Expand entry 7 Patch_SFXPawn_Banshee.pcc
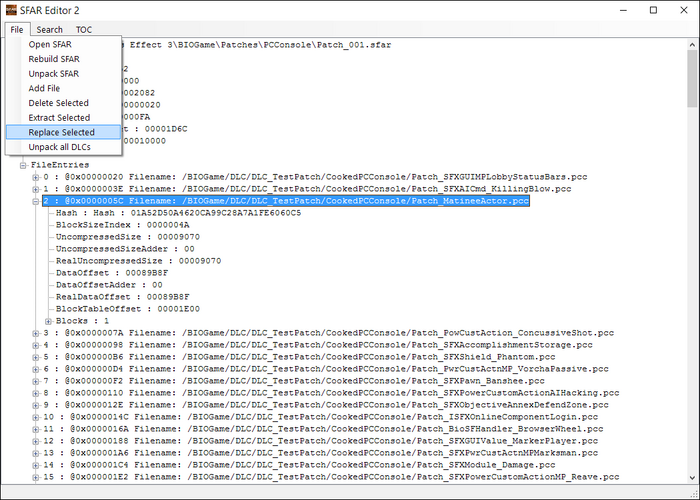The height and width of the screenshot is (500, 700). point(36,381)
